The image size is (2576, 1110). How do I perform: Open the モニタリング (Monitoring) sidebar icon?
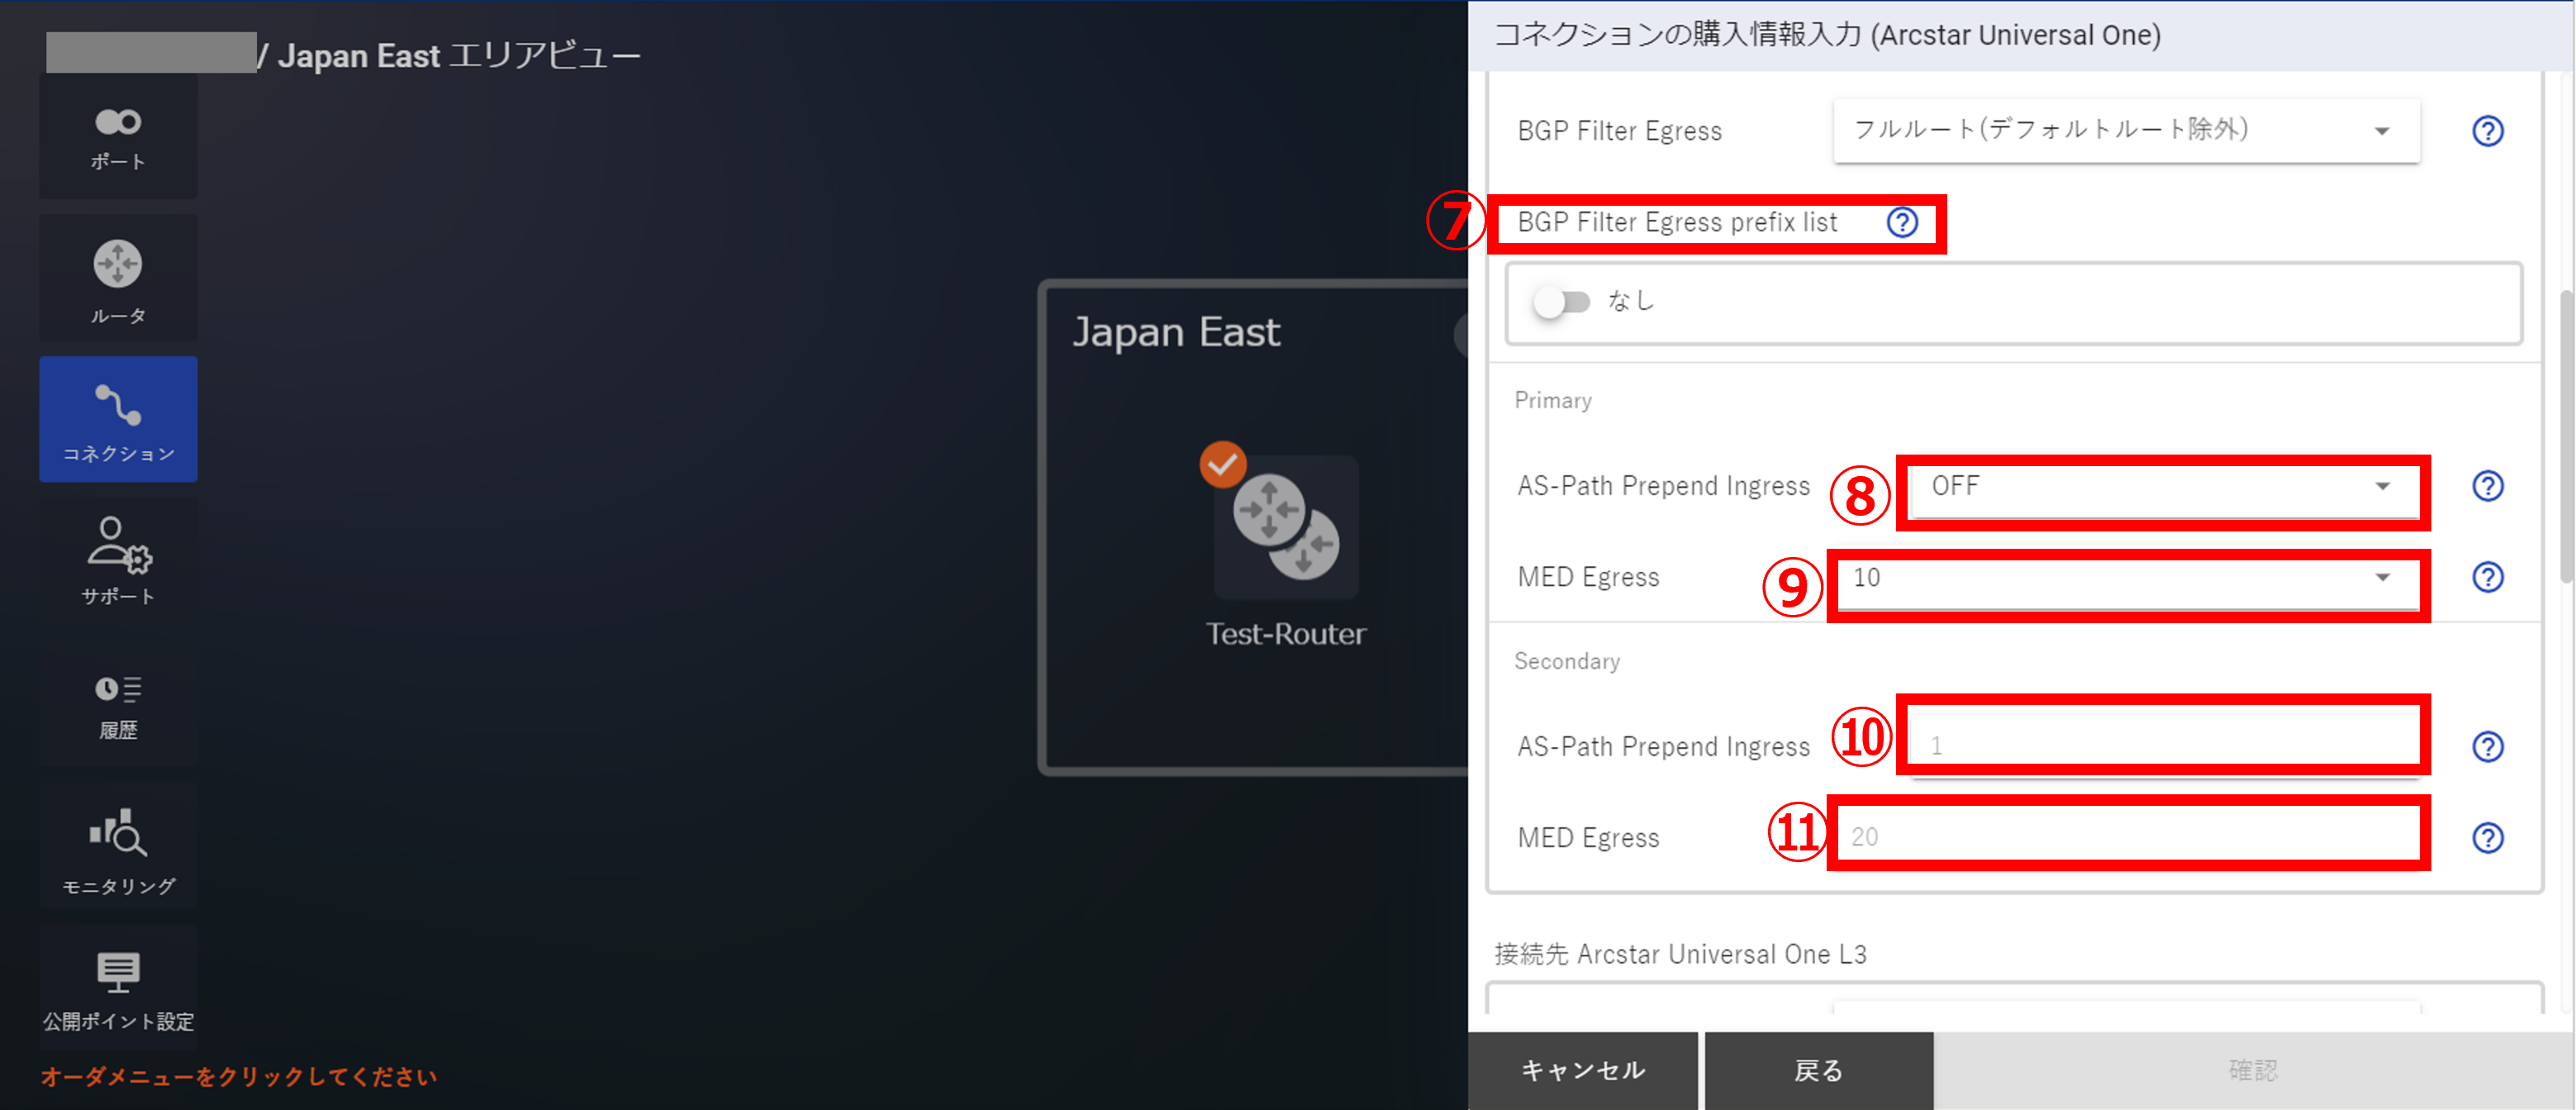[x=118, y=848]
